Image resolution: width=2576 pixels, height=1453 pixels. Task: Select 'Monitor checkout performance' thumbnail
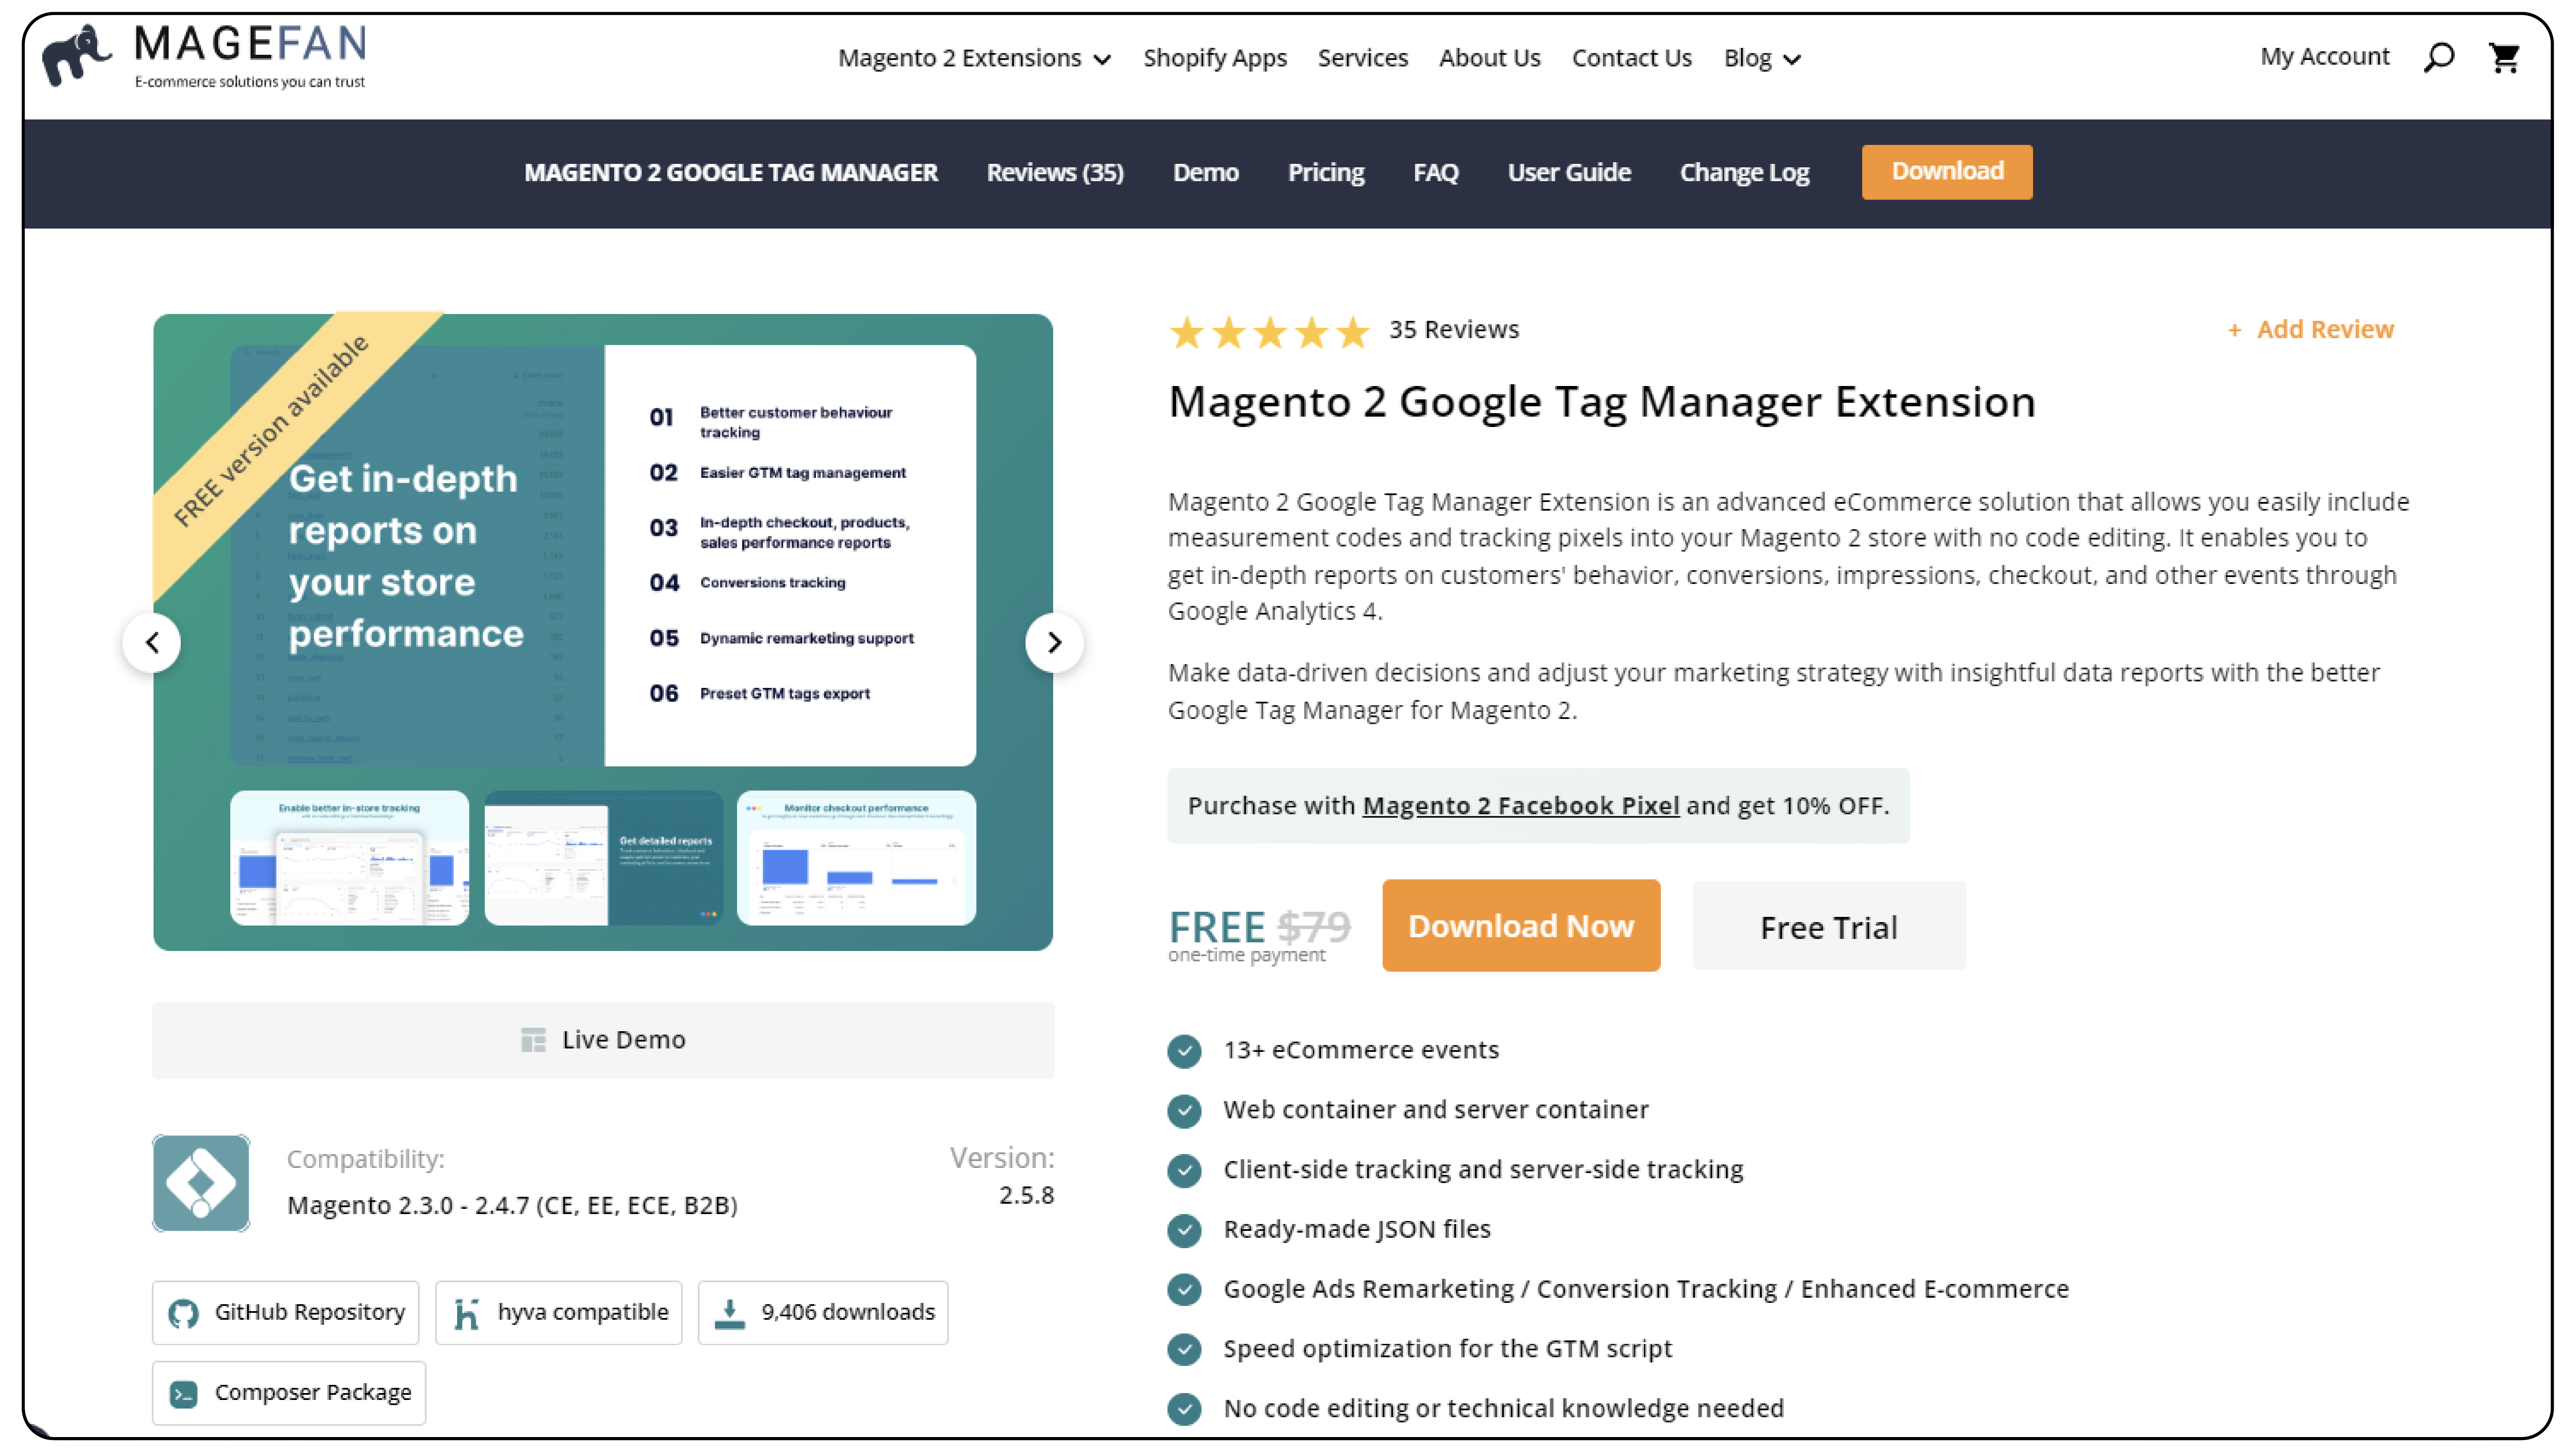[856, 858]
